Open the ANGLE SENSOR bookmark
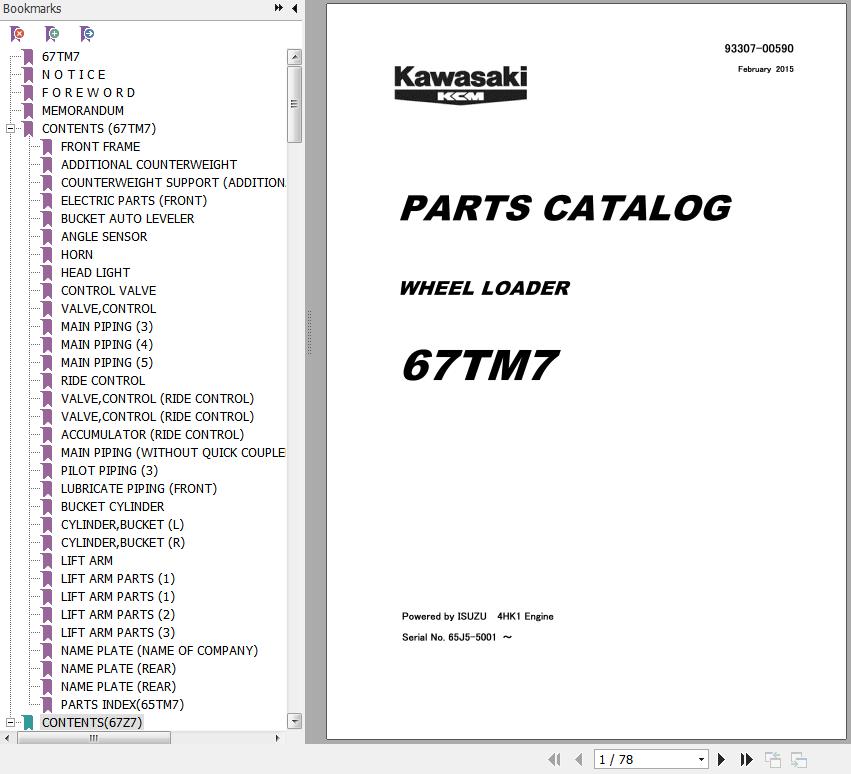This screenshot has height=774, width=851. pyautogui.click(x=104, y=236)
